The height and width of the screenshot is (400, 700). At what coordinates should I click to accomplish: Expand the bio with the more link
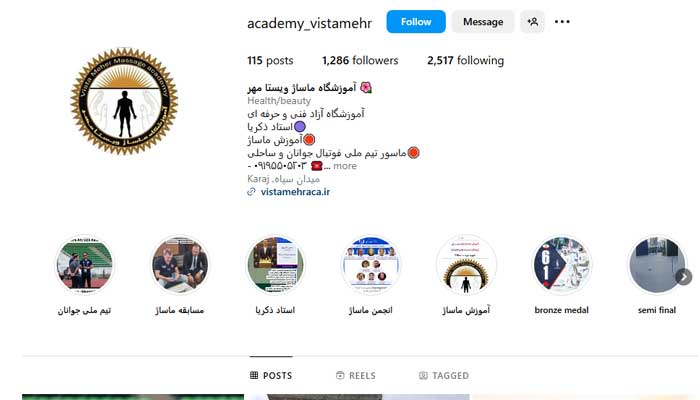(x=345, y=166)
